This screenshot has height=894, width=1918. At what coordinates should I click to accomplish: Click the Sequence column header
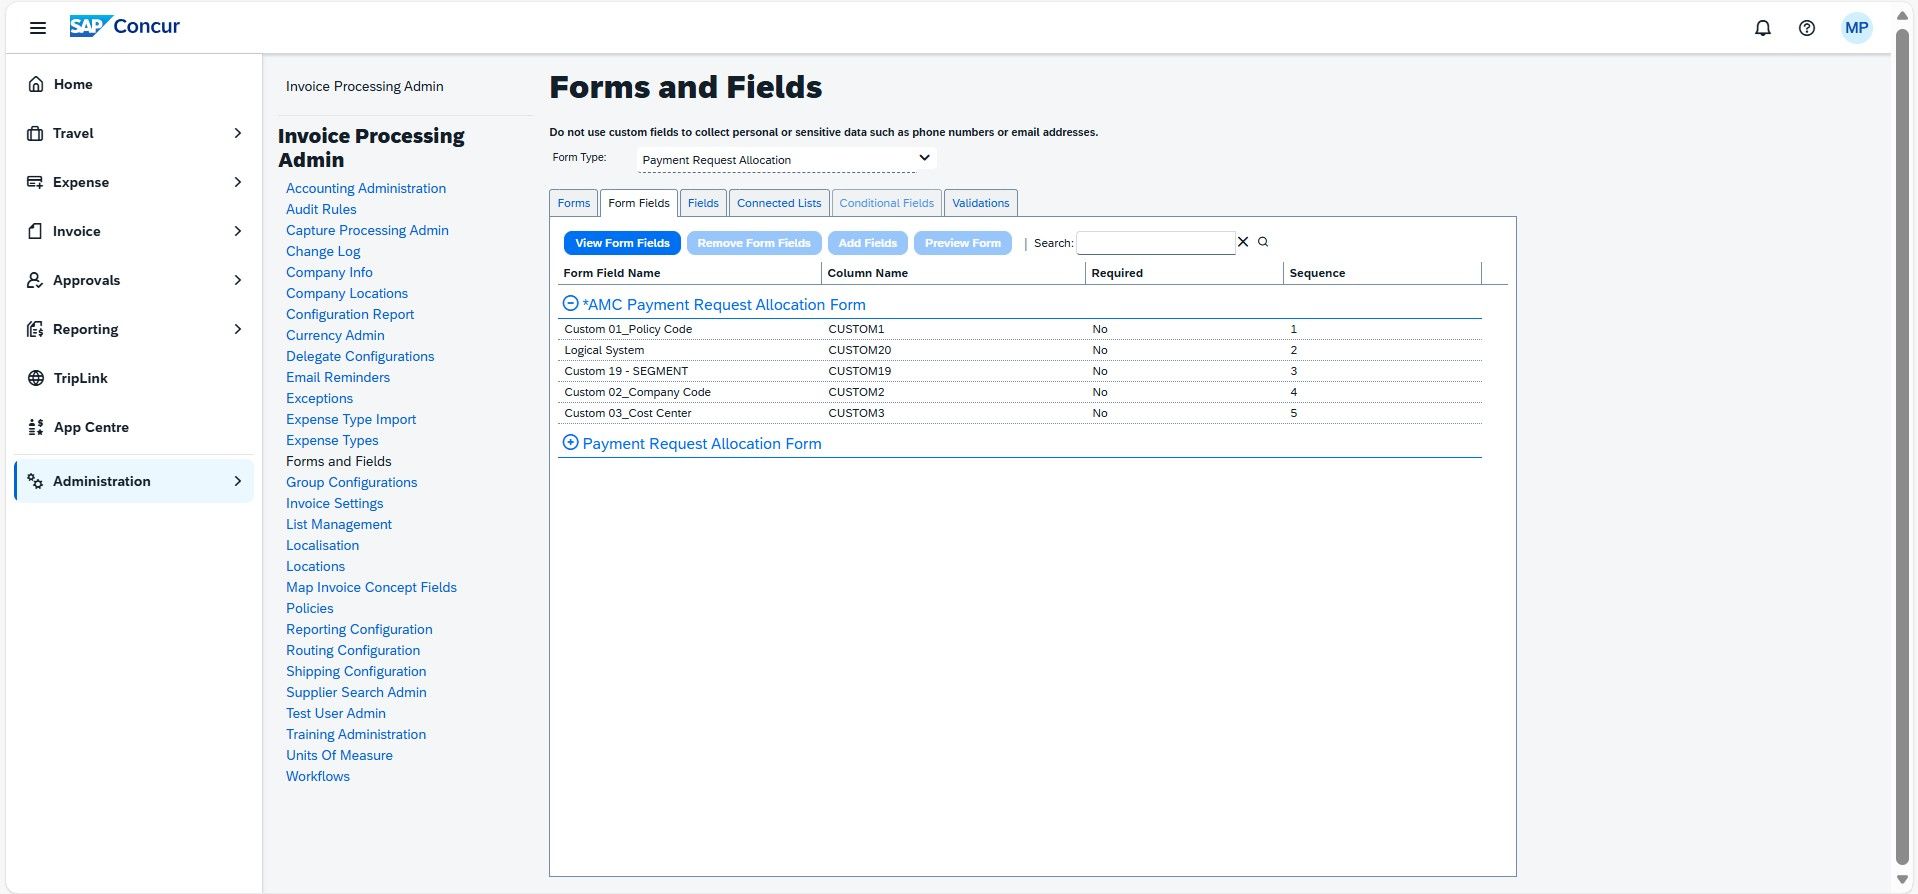(1382, 273)
